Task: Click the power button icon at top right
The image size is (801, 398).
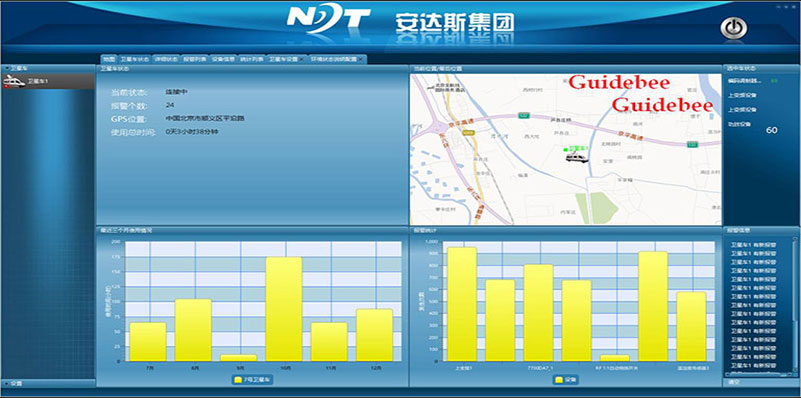Action: click(x=734, y=29)
